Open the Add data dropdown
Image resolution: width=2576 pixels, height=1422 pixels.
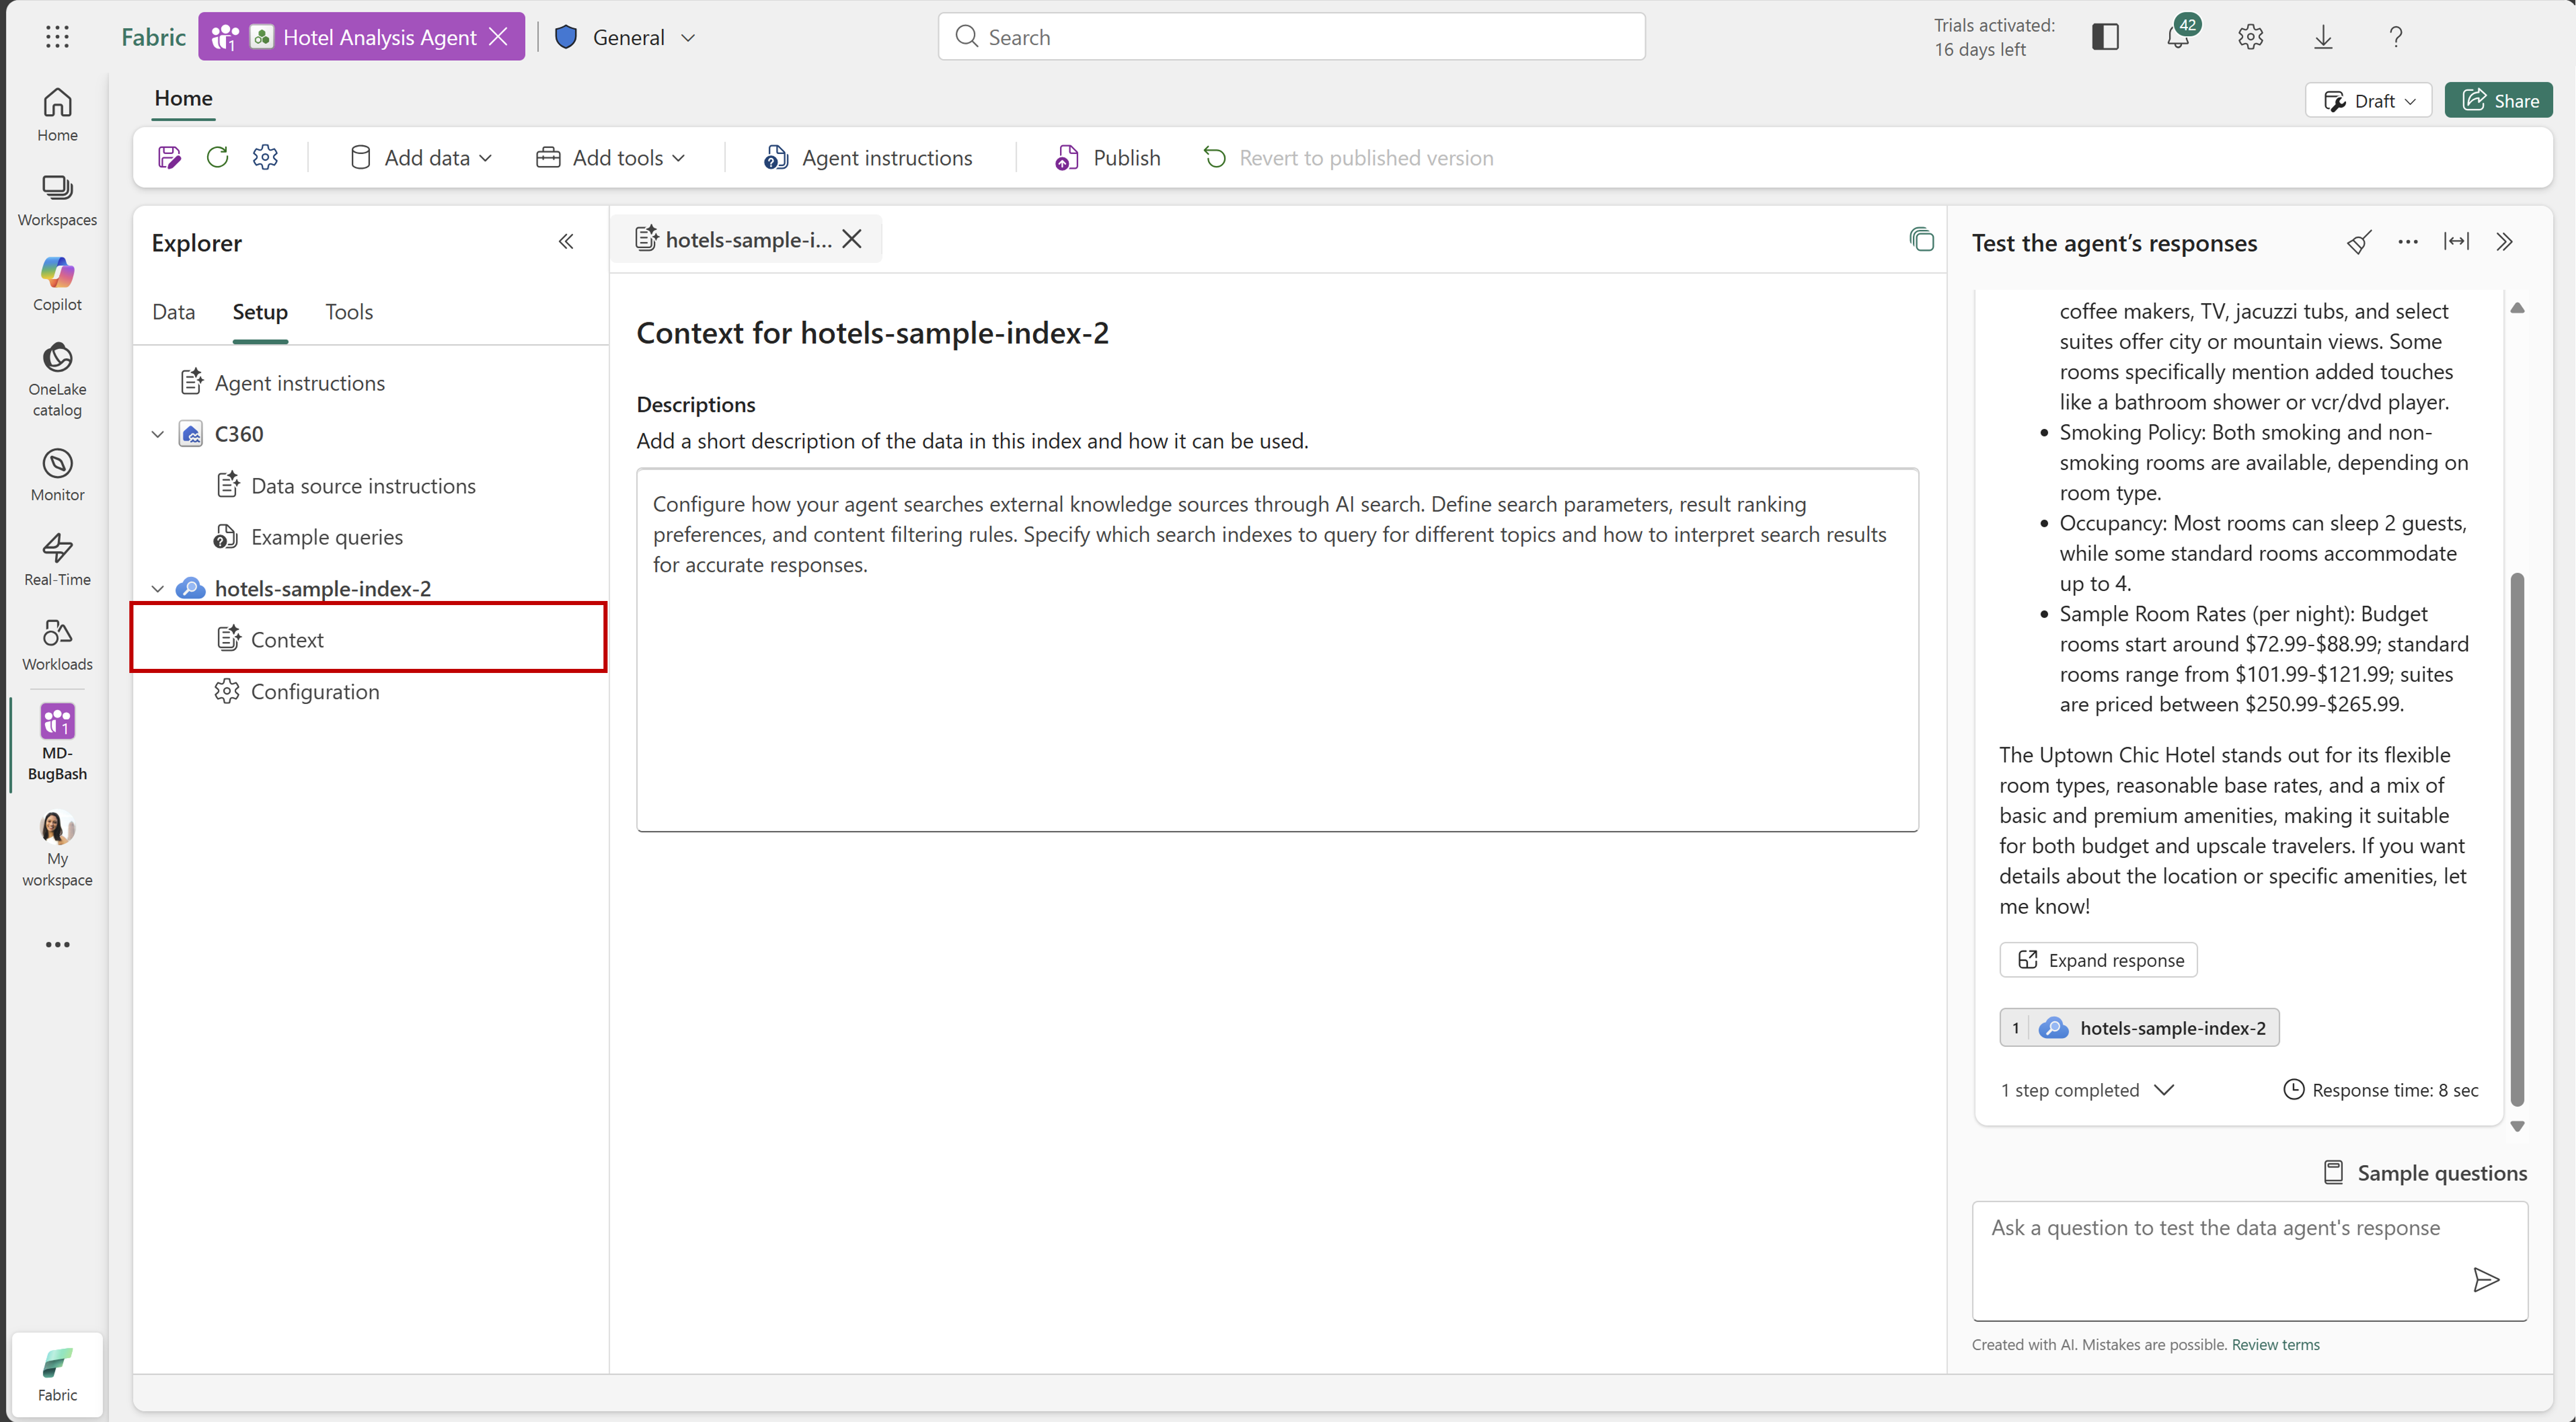click(x=421, y=157)
